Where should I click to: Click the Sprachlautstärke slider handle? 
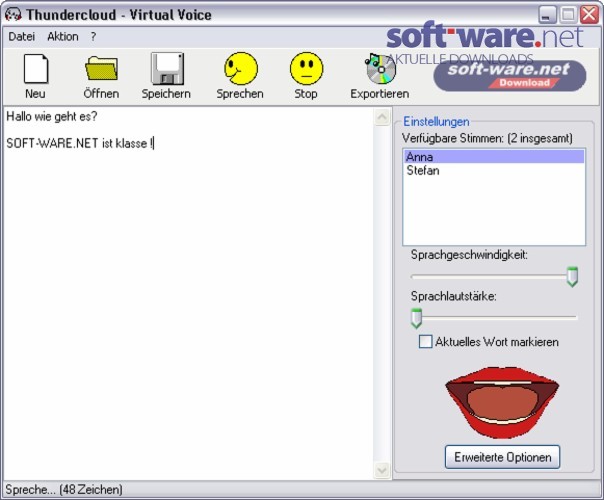point(416,318)
